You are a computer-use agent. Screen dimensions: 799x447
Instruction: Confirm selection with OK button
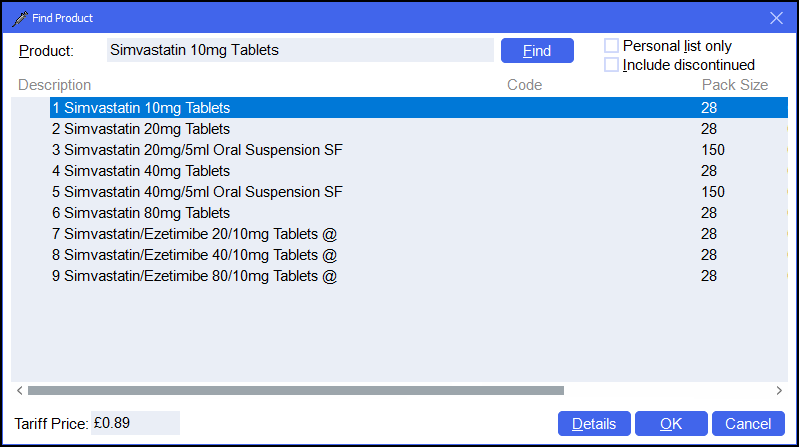click(671, 424)
